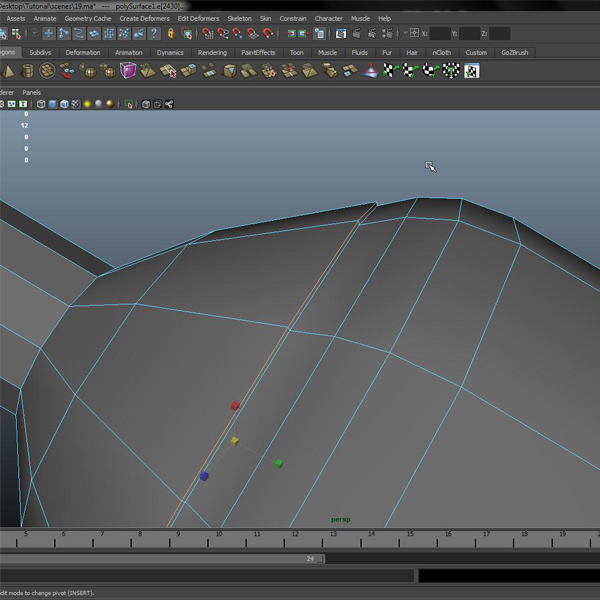This screenshot has height=600, width=600.
Task: Click the red X-axis scale handle
Action: click(235, 406)
